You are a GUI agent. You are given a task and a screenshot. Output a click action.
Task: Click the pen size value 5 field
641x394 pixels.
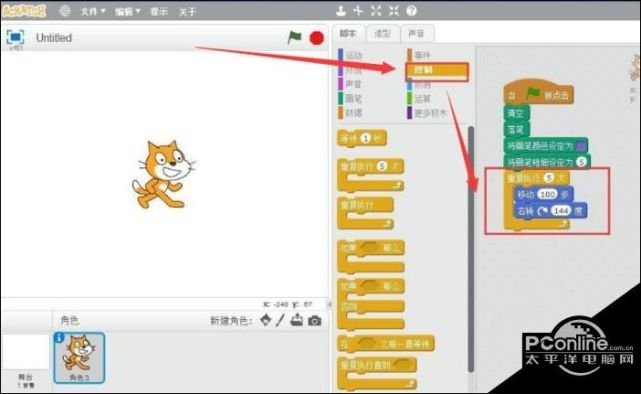(581, 162)
